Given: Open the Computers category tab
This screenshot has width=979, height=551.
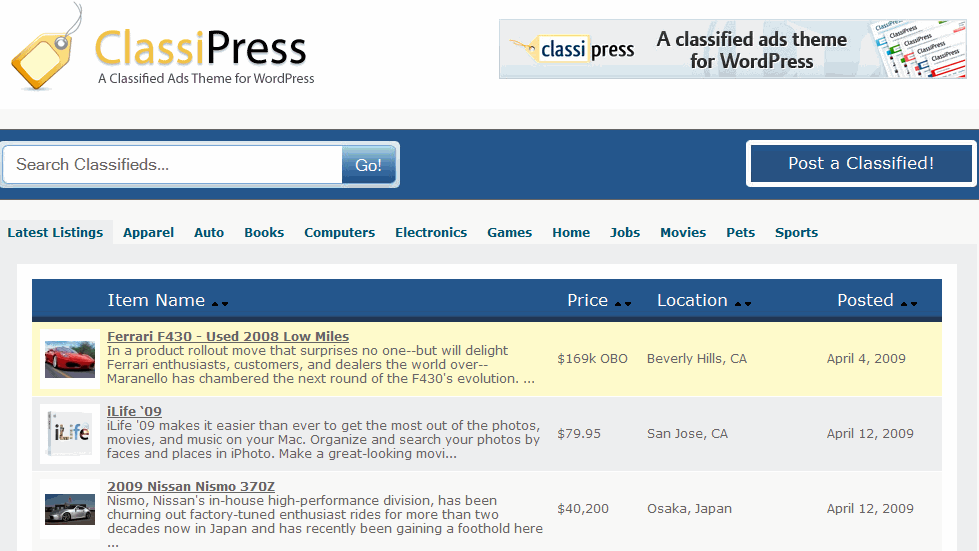Looking at the screenshot, I should pyautogui.click(x=340, y=232).
